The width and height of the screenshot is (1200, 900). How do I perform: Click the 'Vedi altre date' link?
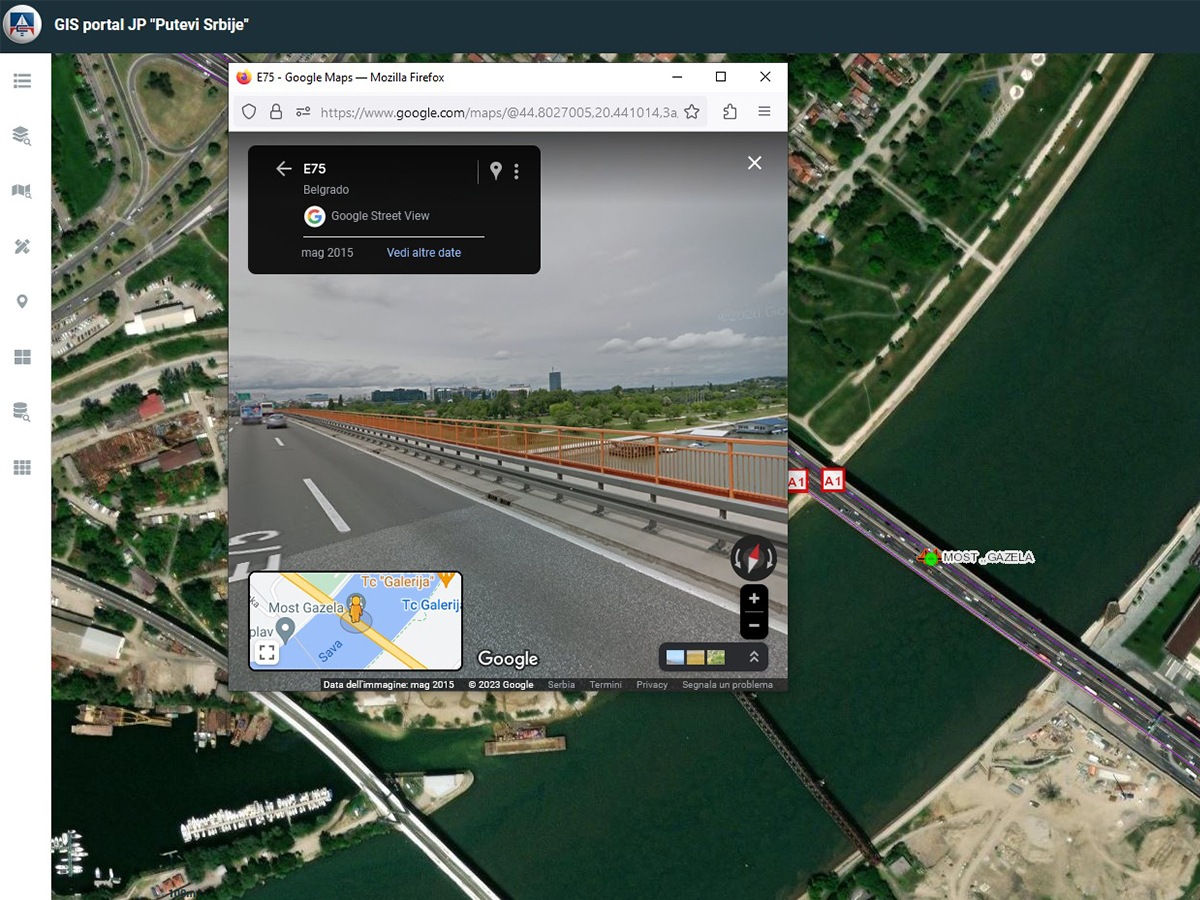[424, 253]
